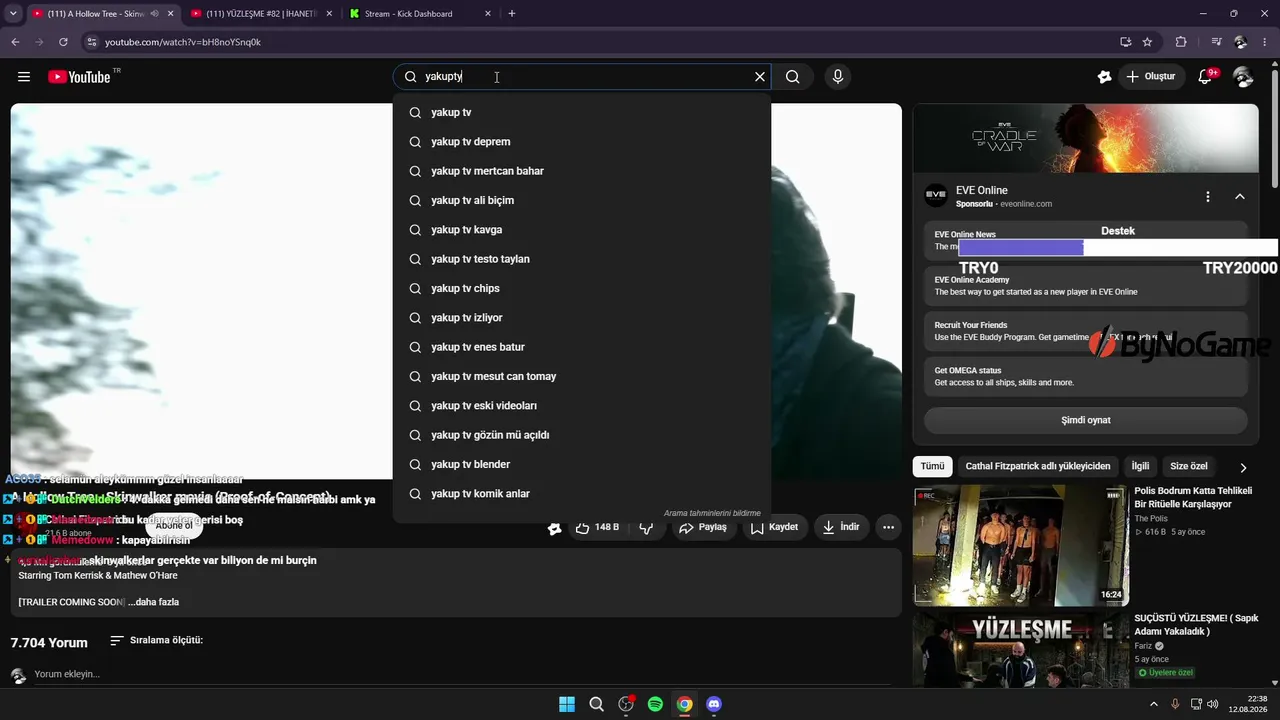
Task: Click the Abone ol subscribe button
Action: (174, 525)
